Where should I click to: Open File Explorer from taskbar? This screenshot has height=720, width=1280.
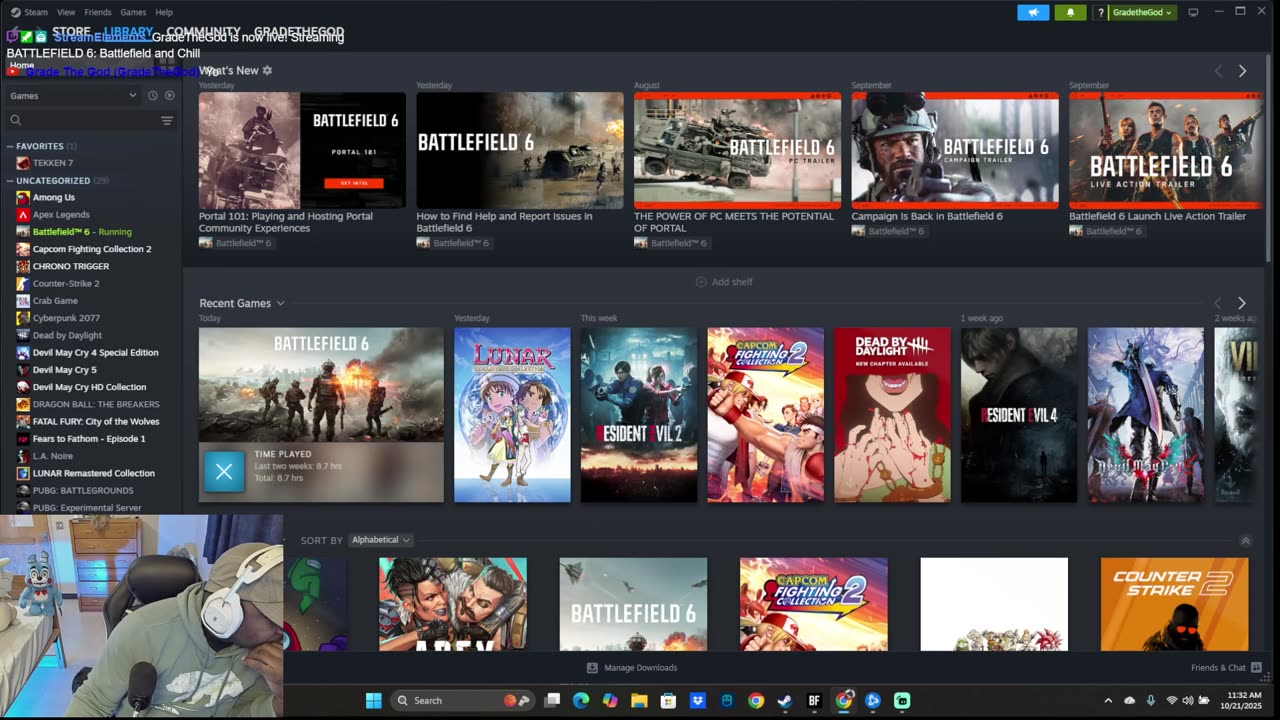(x=639, y=700)
